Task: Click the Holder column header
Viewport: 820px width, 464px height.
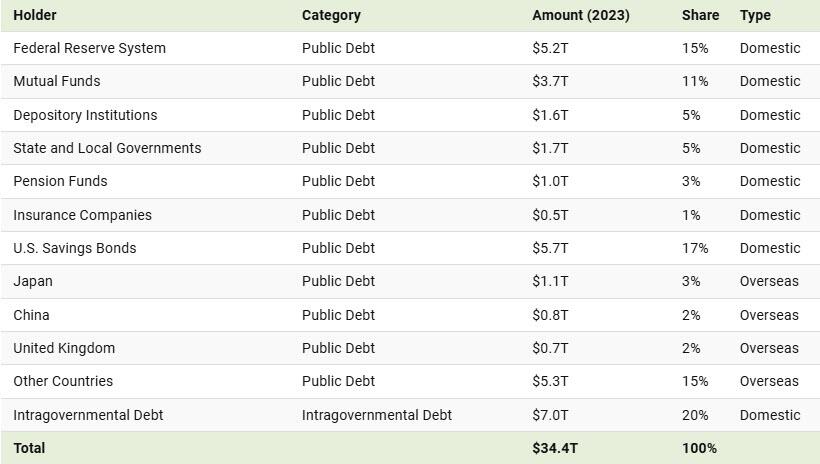Action: (x=35, y=15)
